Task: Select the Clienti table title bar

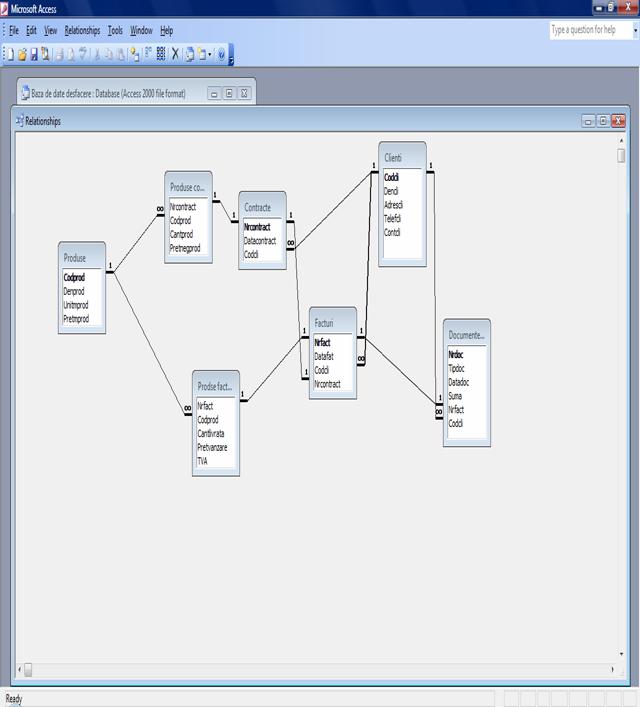Action: click(x=402, y=158)
